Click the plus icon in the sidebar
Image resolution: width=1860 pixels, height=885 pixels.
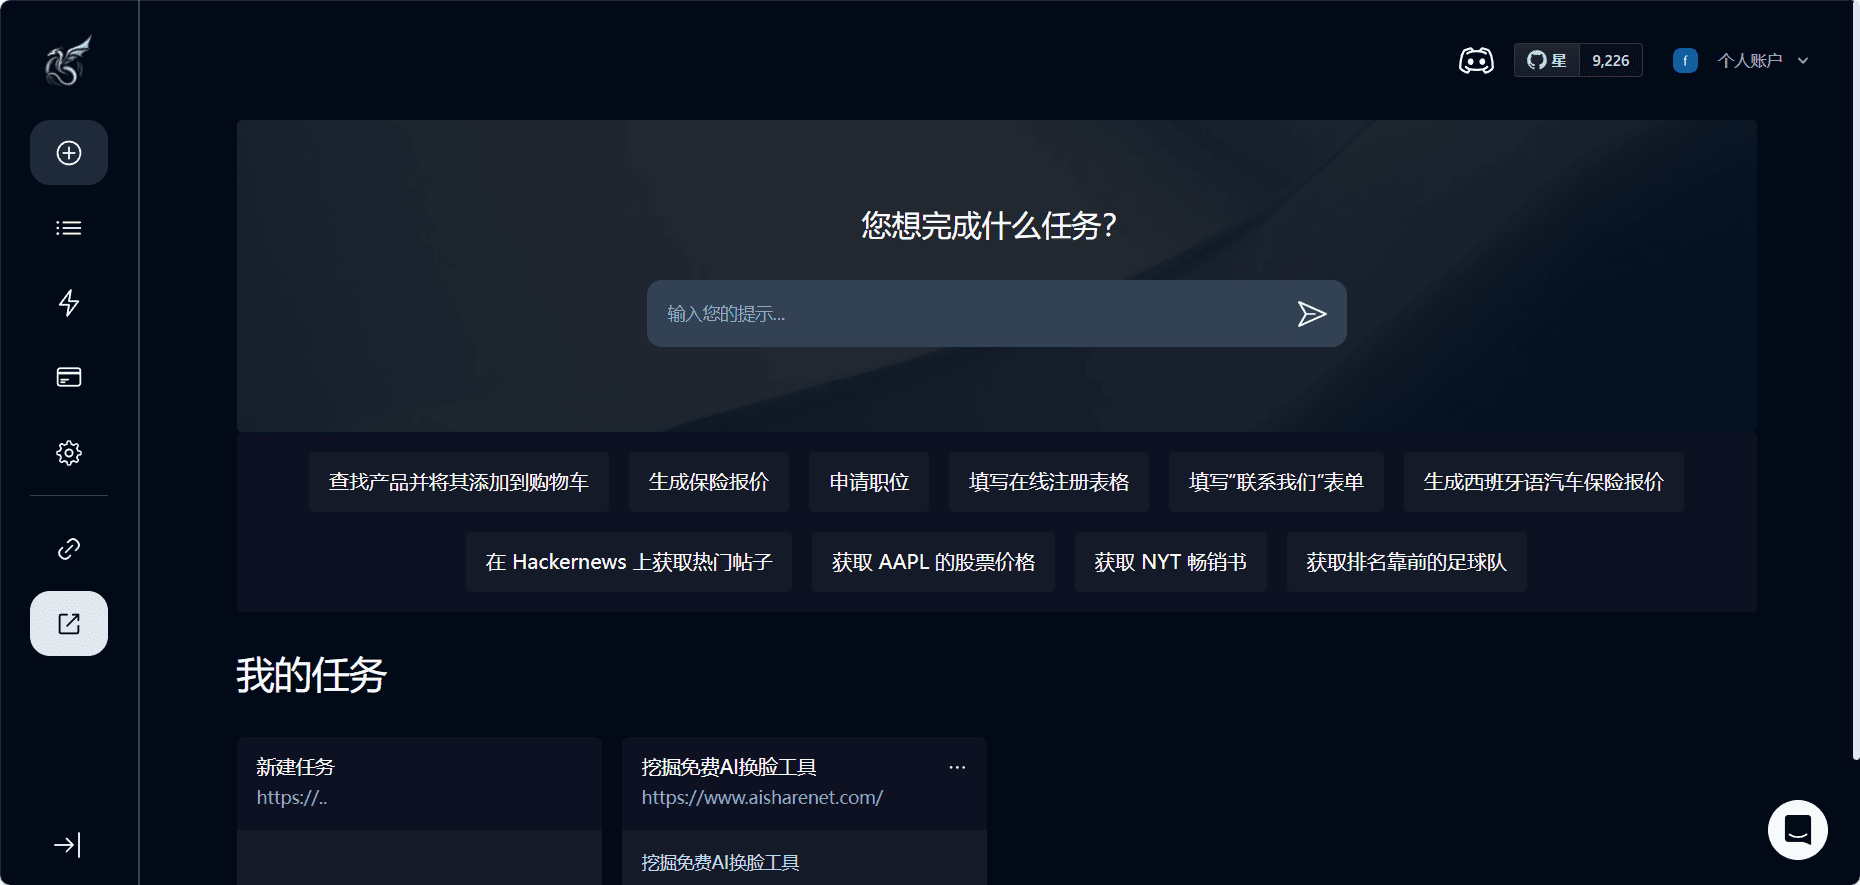[x=69, y=153]
